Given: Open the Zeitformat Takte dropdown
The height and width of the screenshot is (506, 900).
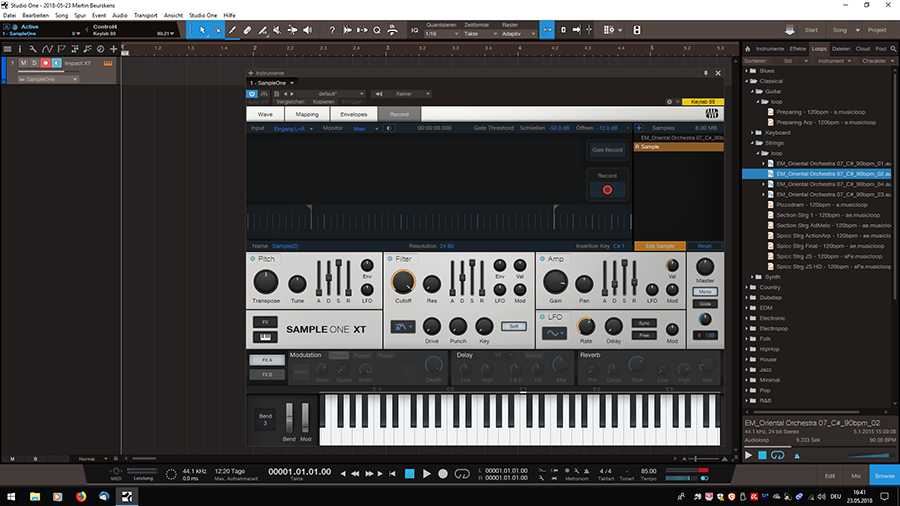Looking at the screenshot, I should (480, 34).
